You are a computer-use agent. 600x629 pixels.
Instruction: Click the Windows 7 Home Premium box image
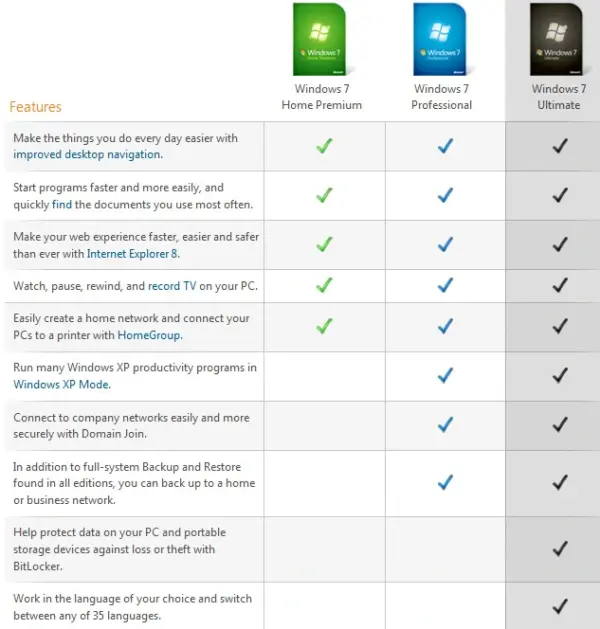pyautogui.click(x=321, y=41)
